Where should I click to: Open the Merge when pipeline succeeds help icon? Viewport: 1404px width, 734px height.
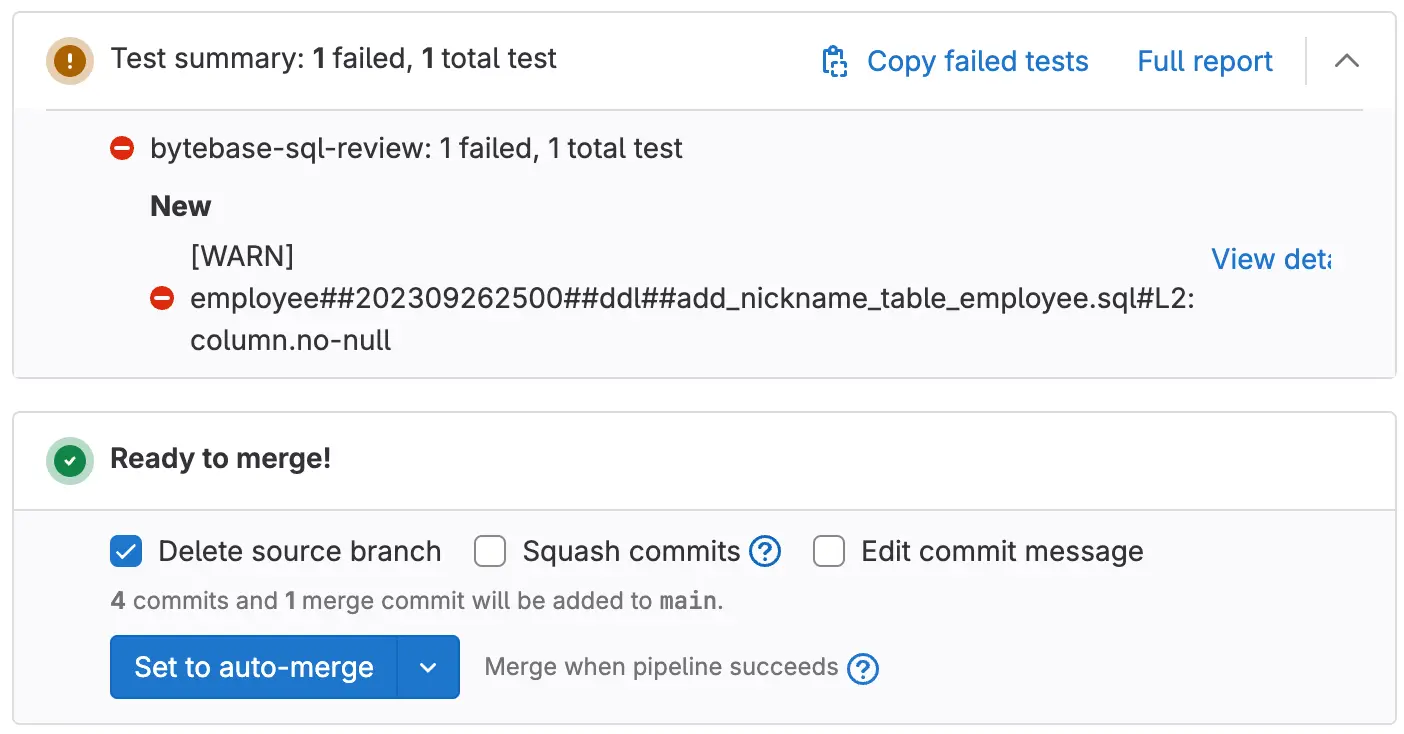(862, 668)
